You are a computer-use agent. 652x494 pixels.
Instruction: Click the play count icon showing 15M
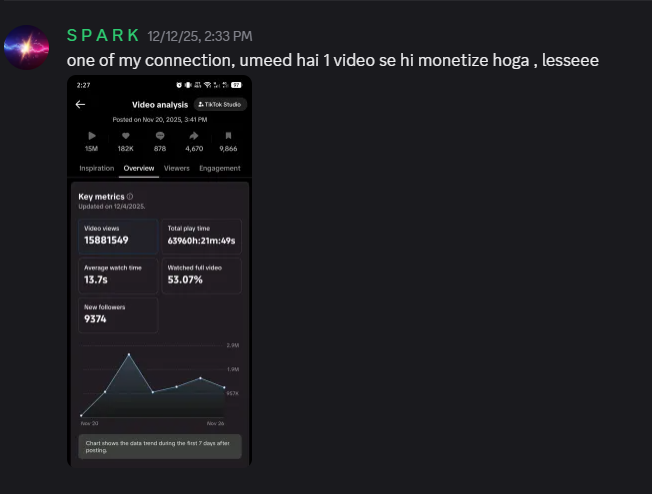tap(92, 136)
